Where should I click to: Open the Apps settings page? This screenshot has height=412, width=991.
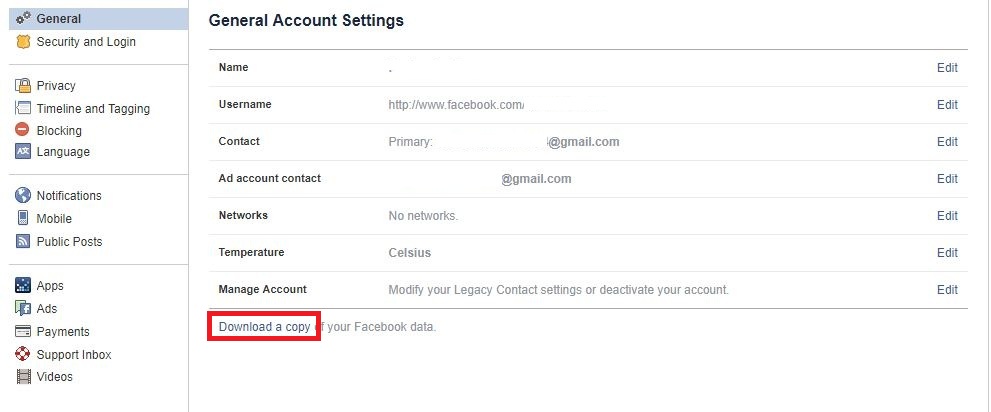50,286
